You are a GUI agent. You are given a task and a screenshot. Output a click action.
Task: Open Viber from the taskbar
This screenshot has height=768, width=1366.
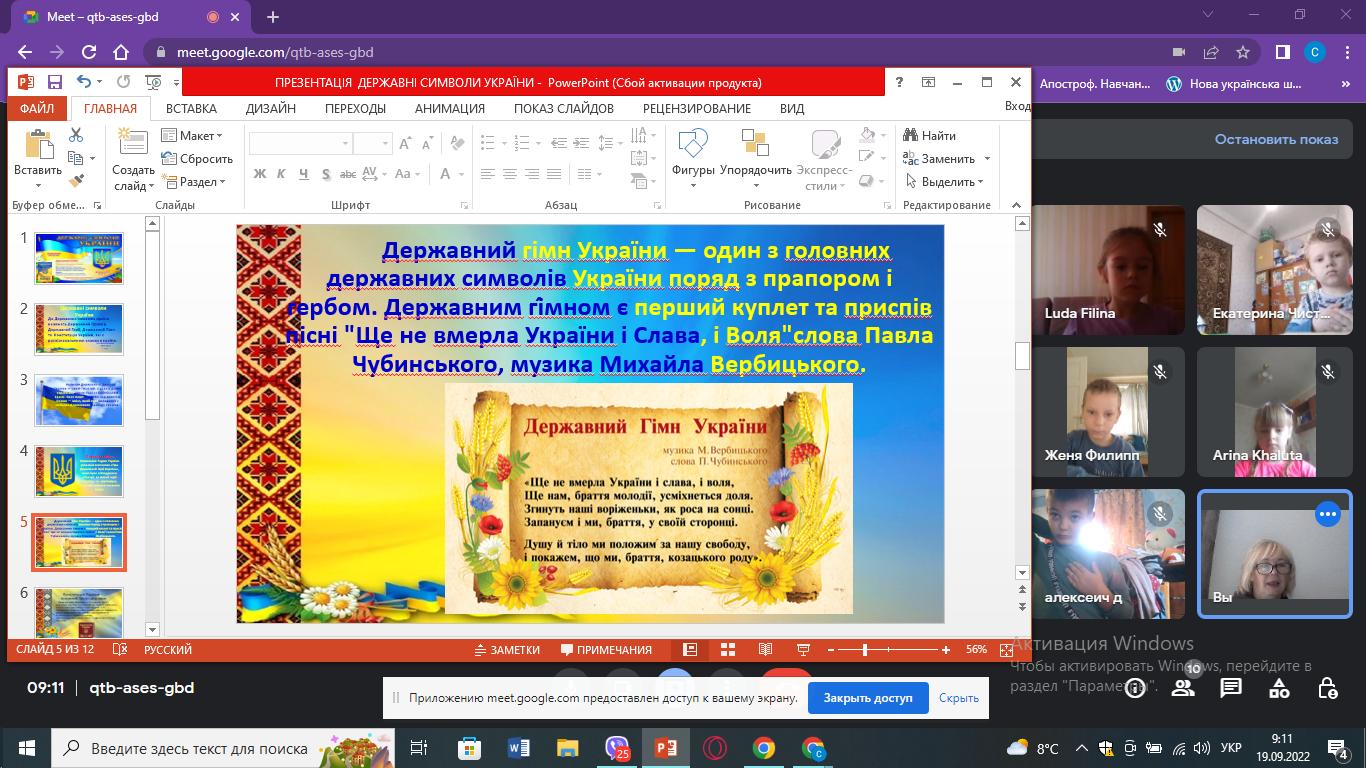click(x=616, y=748)
